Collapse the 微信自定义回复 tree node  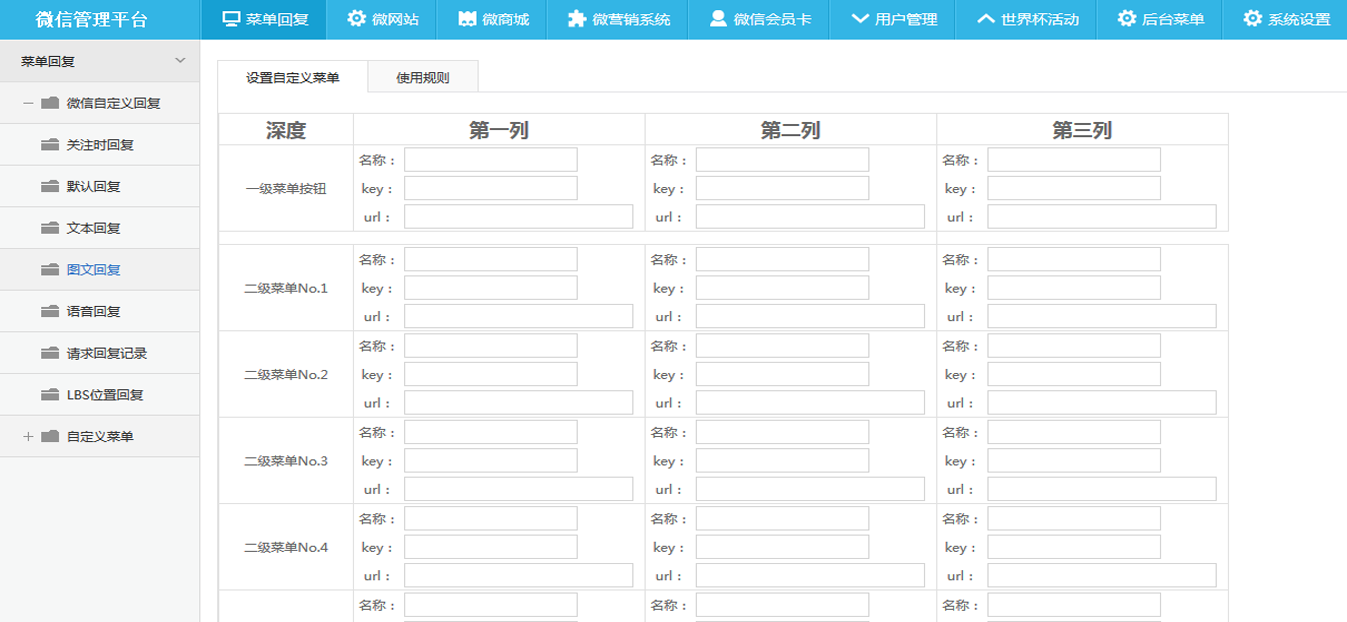28,103
